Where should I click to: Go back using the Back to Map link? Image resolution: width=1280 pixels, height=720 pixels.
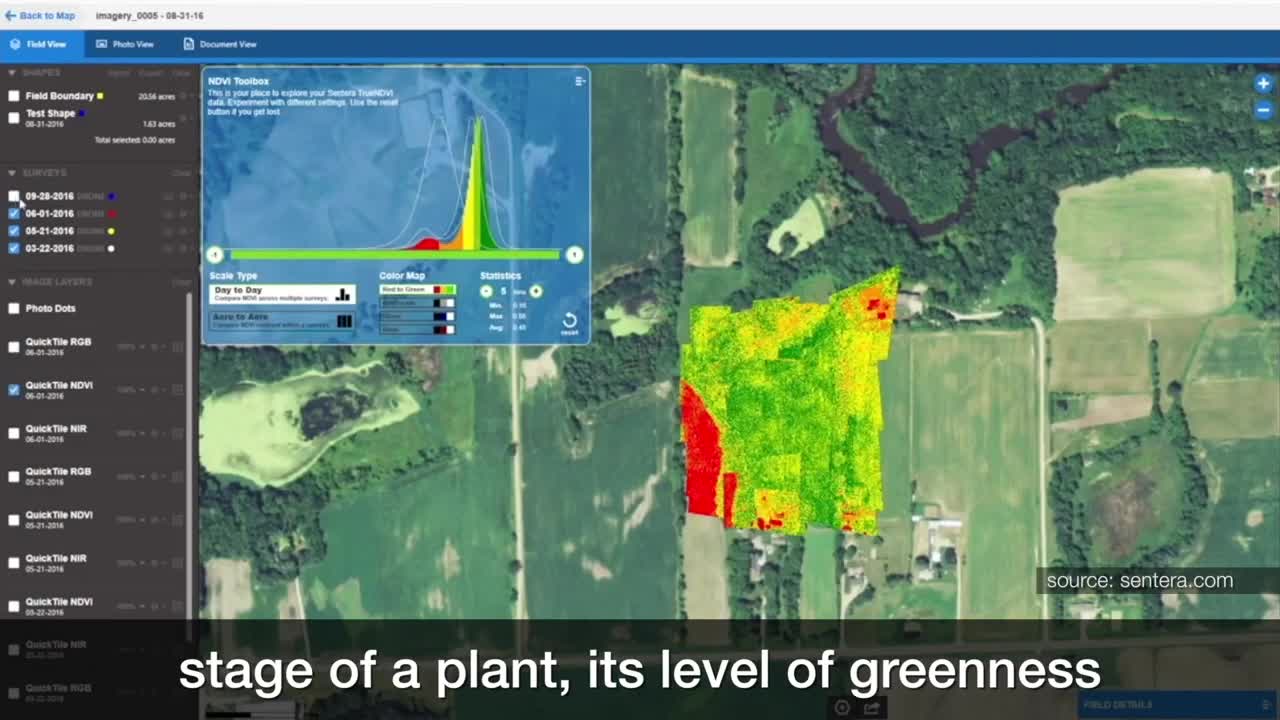point(40,16)
